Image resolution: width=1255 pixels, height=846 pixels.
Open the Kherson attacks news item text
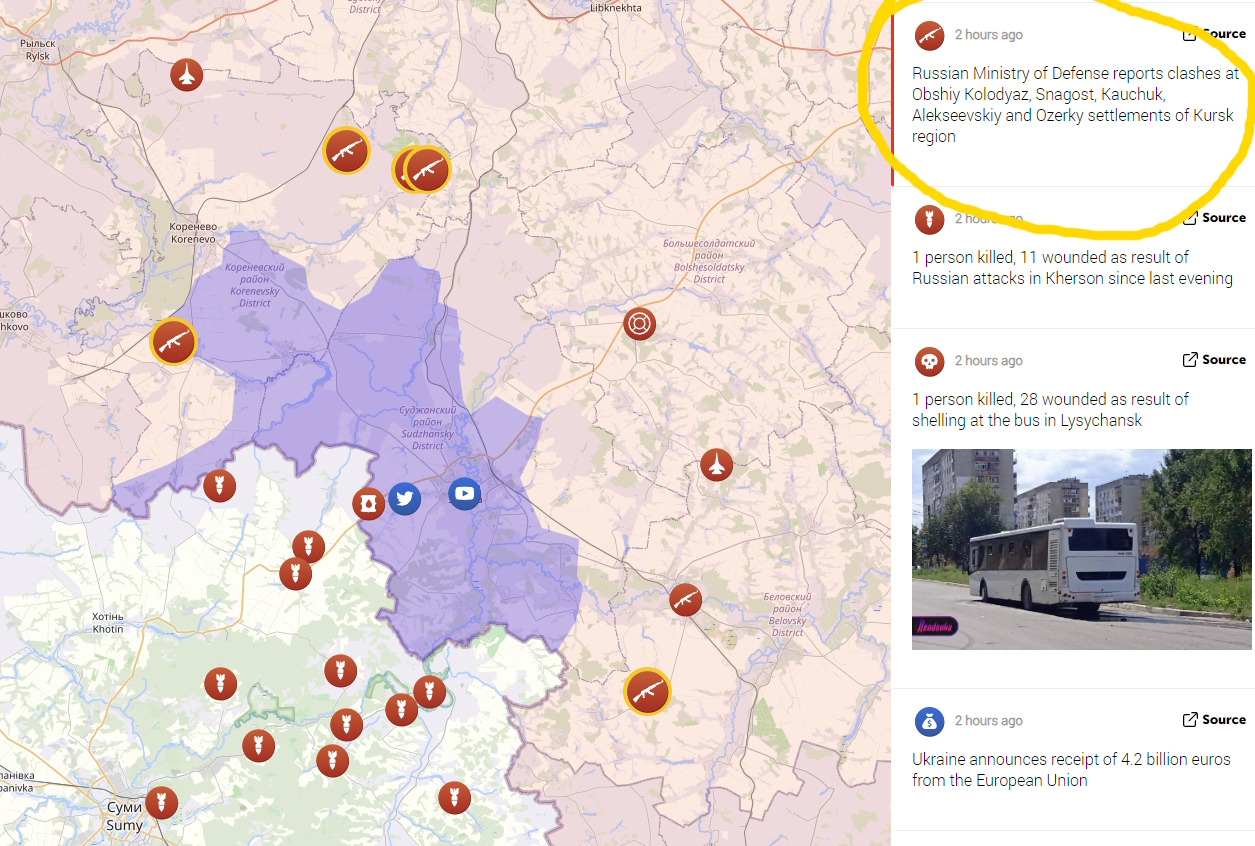click(x=1071, y=268)
